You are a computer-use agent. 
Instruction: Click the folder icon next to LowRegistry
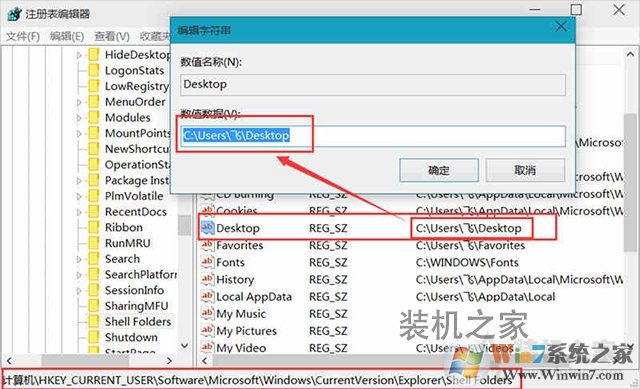94,86
